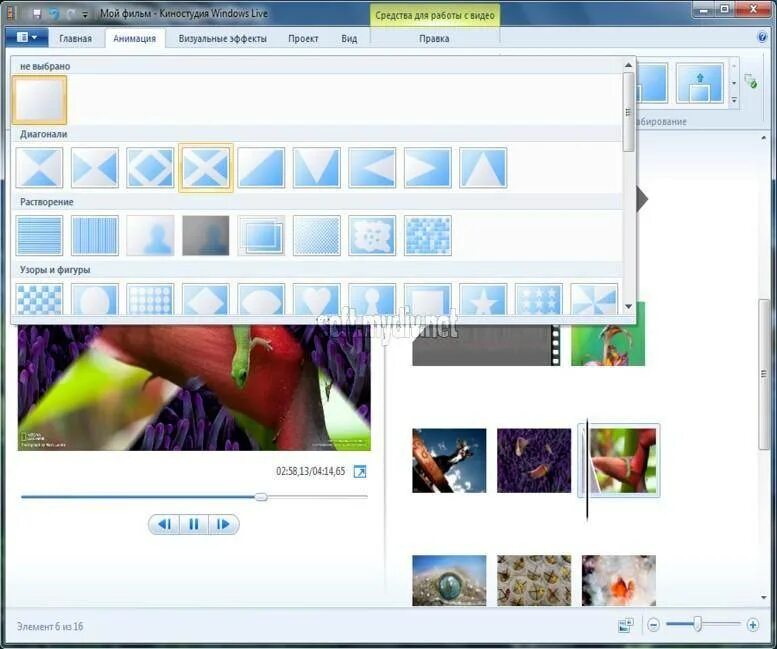Open the Правка tab
The height and width of the screenshot is (649, 777).
click(434, 39)
